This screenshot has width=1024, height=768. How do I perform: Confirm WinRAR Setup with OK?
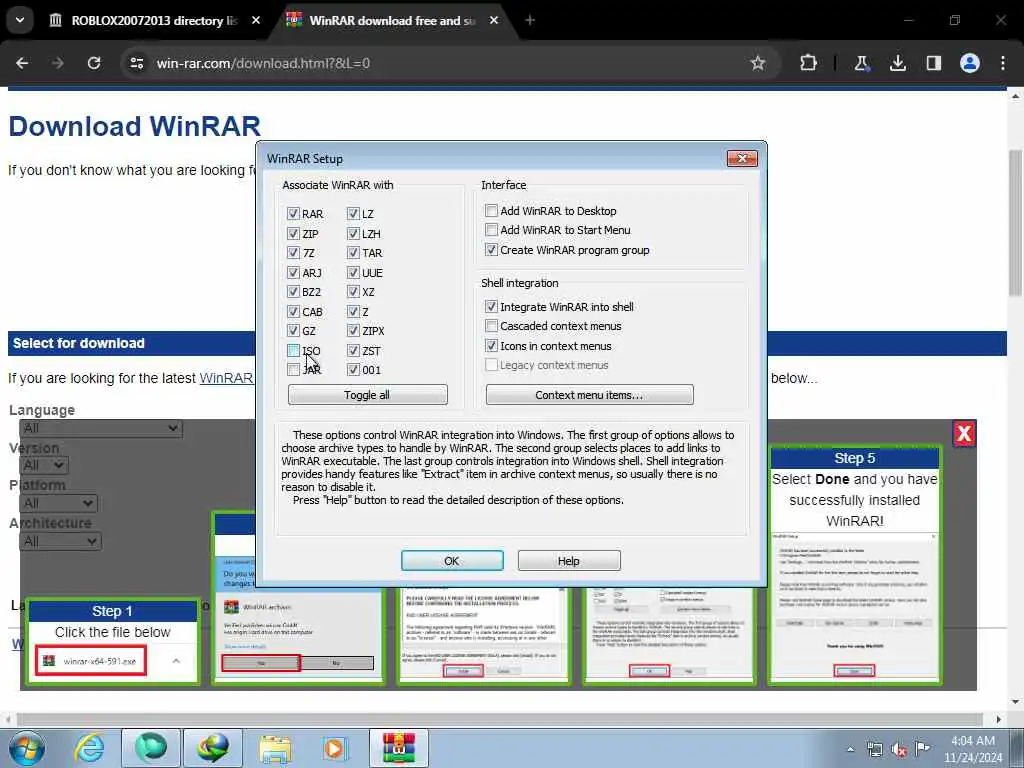click(x=452, y=560)
